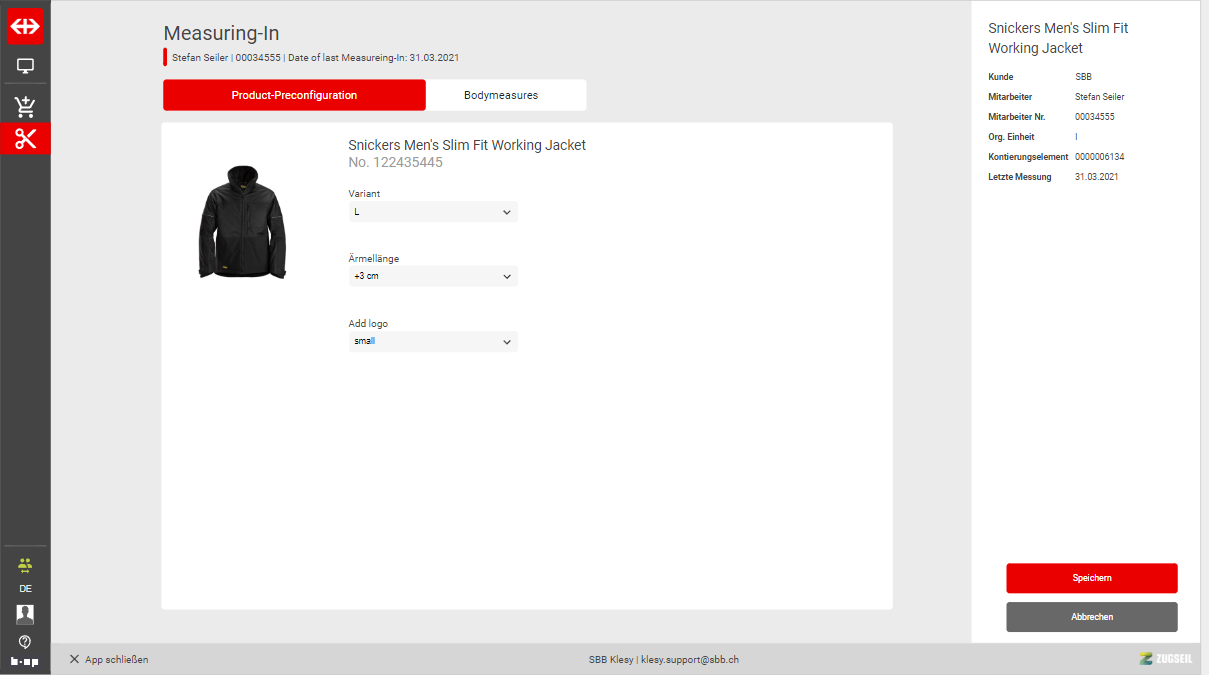
Task: Select the Product-Preconfiguration tab
Action: (x=294, y=95)
